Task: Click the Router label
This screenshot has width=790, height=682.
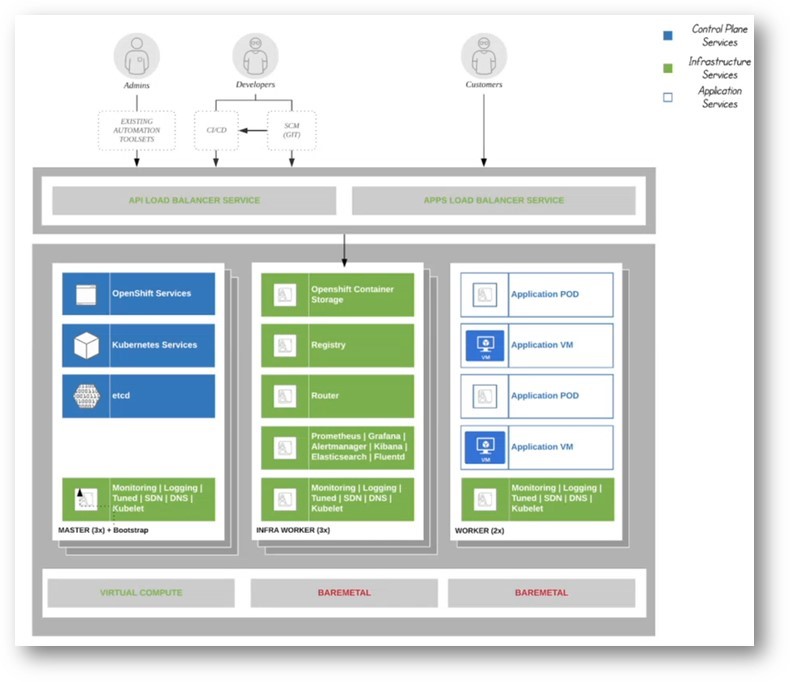Action: [x=325, y=395]
